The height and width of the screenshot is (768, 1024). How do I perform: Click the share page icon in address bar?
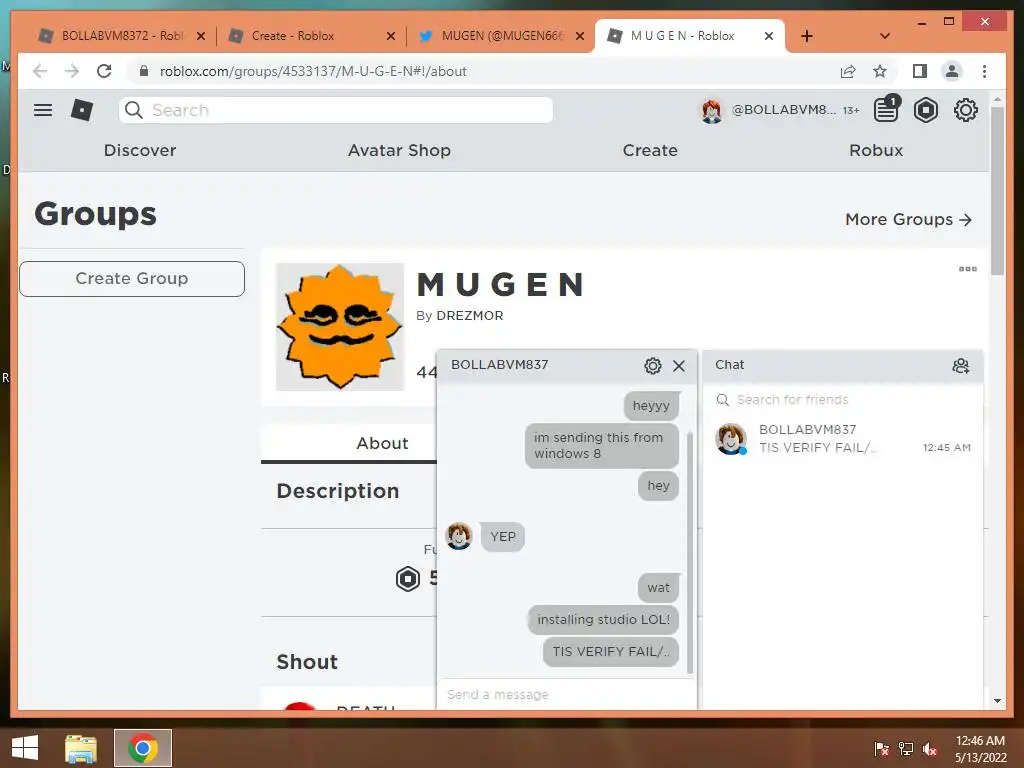[x=848, y=71]
